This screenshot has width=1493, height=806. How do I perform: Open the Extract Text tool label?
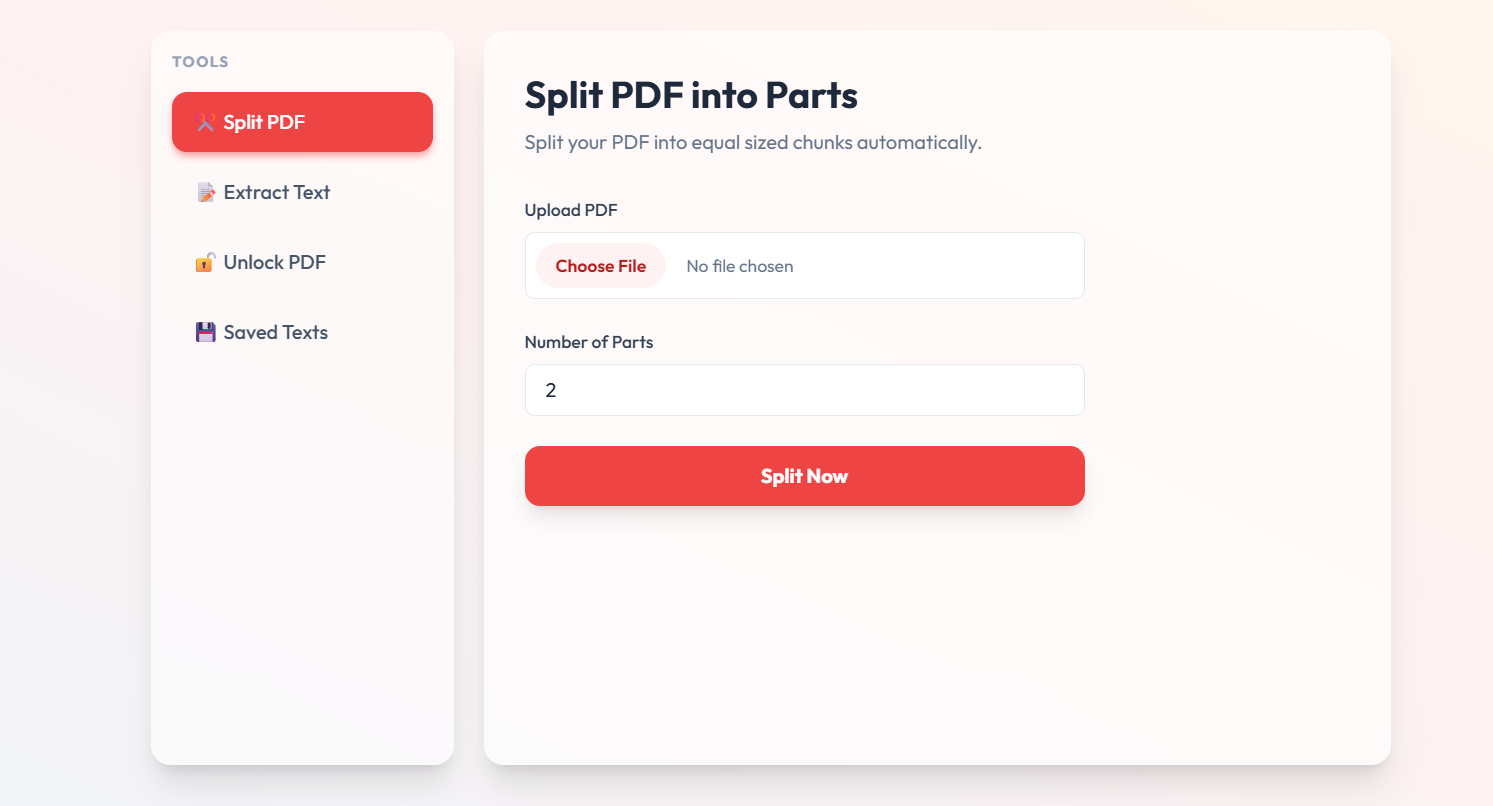pos(277,193)
